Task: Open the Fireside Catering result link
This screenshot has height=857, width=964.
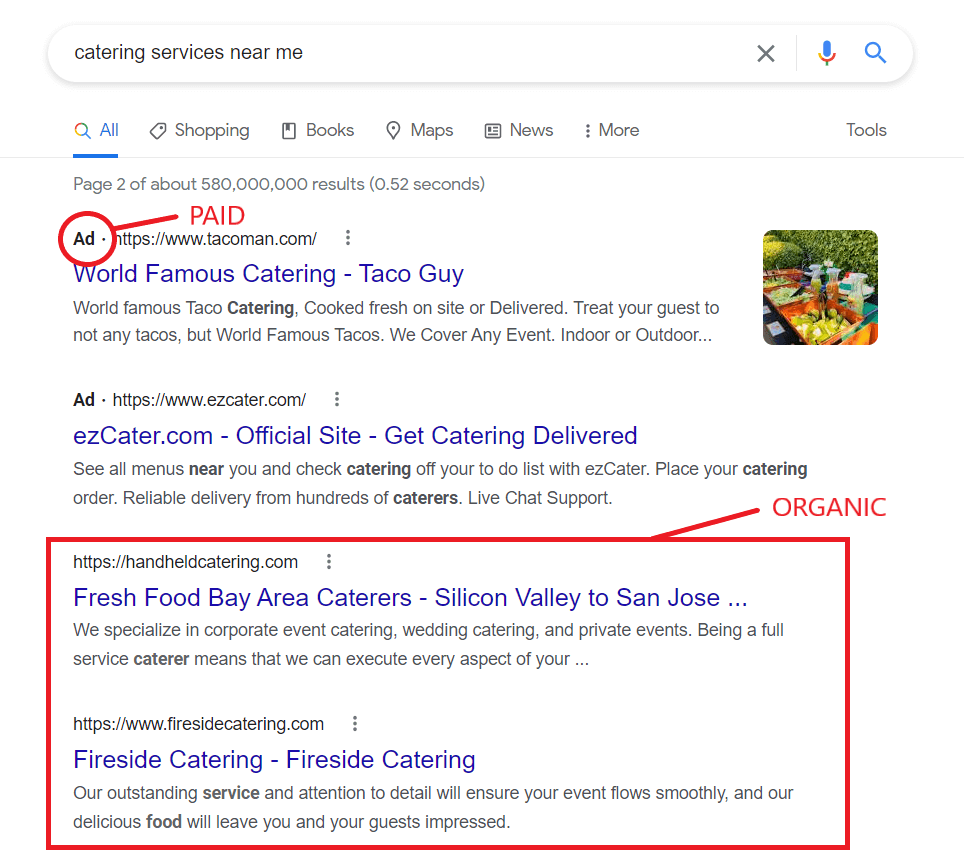Action: tap(274, 759)
